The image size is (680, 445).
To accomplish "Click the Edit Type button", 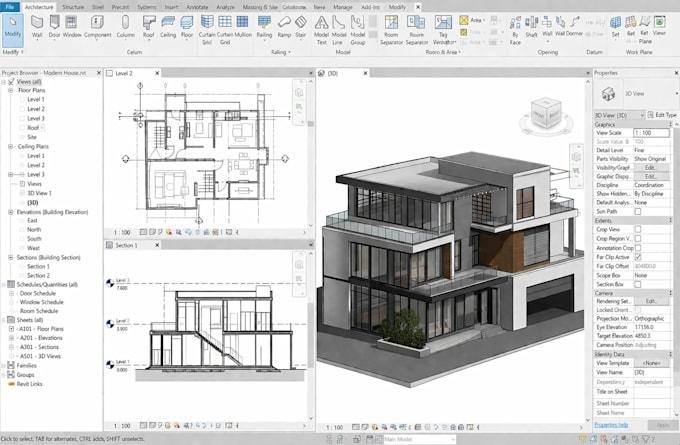I will click(662, 115).
